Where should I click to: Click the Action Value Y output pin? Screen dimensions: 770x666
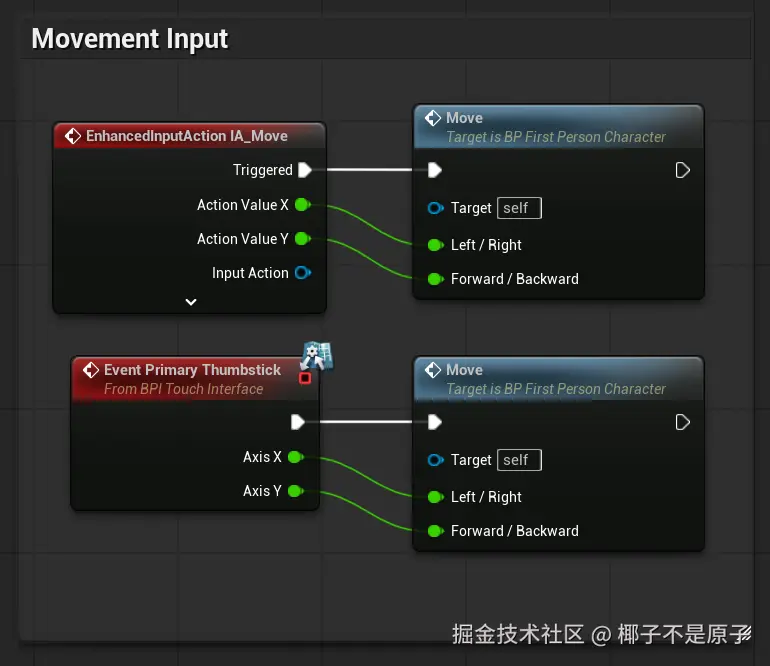[x=302, y=239]
